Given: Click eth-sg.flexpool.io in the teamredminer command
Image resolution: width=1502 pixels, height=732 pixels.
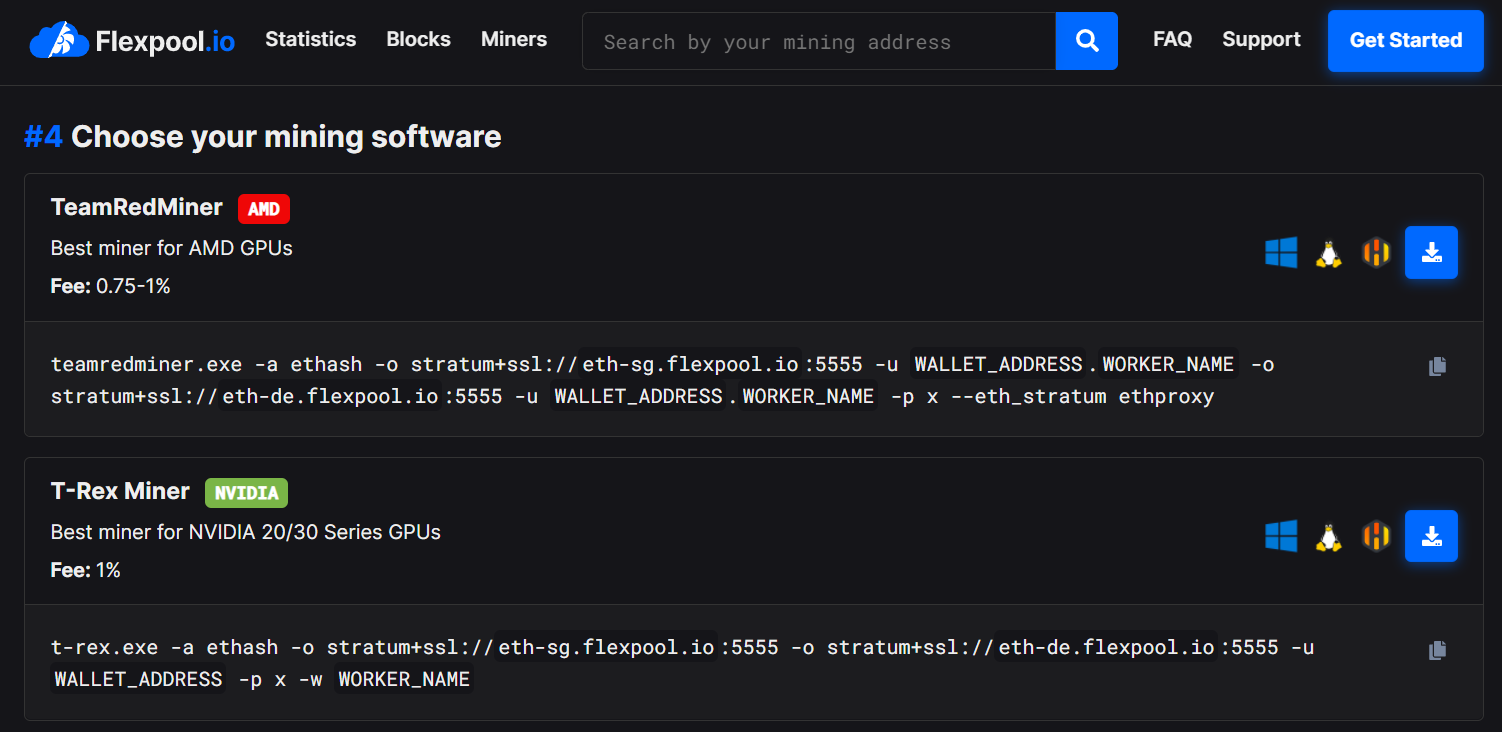Looking at the screenshot, I should coord(691,364).
